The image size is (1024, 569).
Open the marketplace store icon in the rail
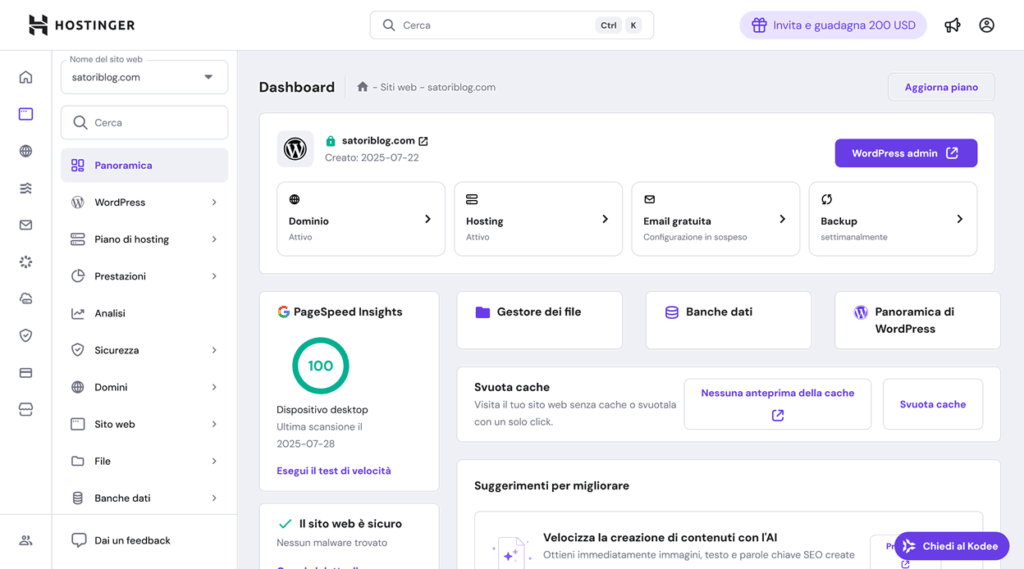25,410
